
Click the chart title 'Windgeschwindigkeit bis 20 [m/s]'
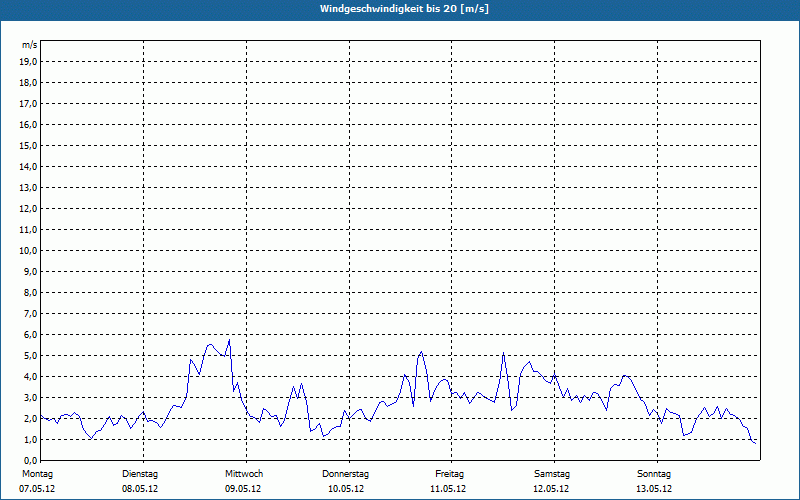coord(404,9)
